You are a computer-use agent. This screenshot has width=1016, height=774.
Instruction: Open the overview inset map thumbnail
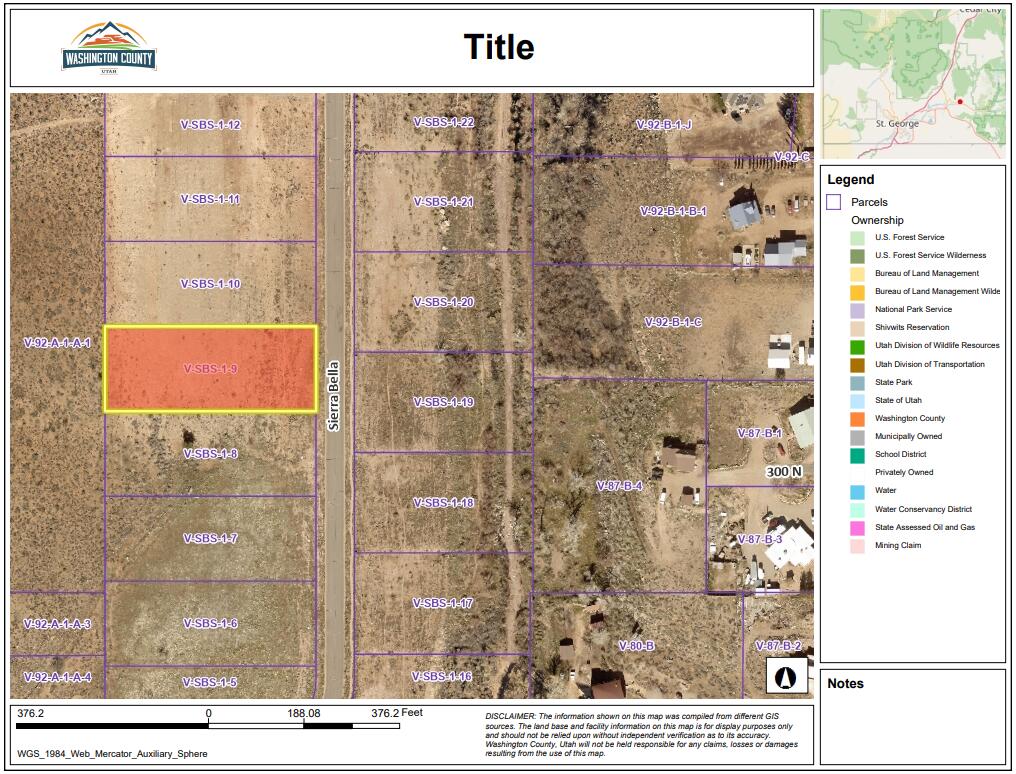[912, 84]
